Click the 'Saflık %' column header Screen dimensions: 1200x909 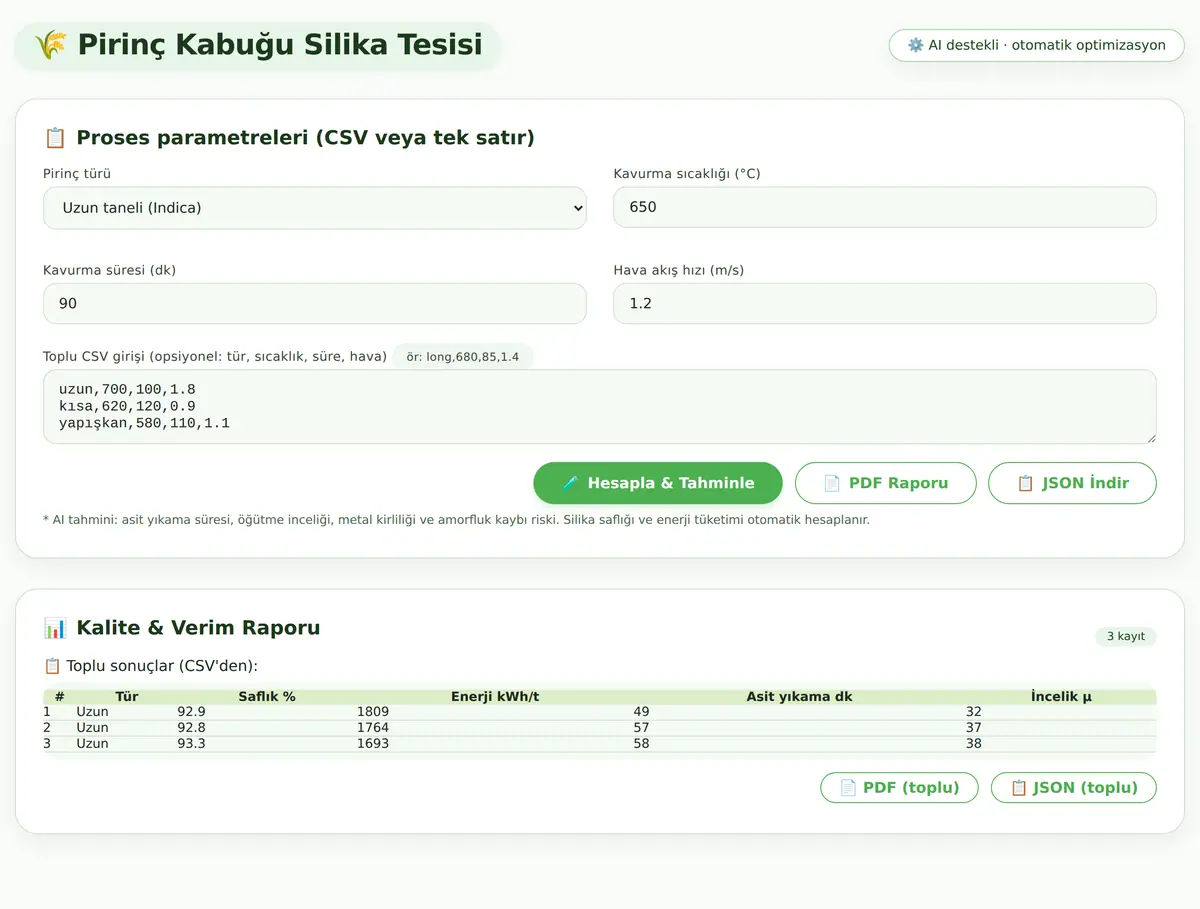[267, 696]
